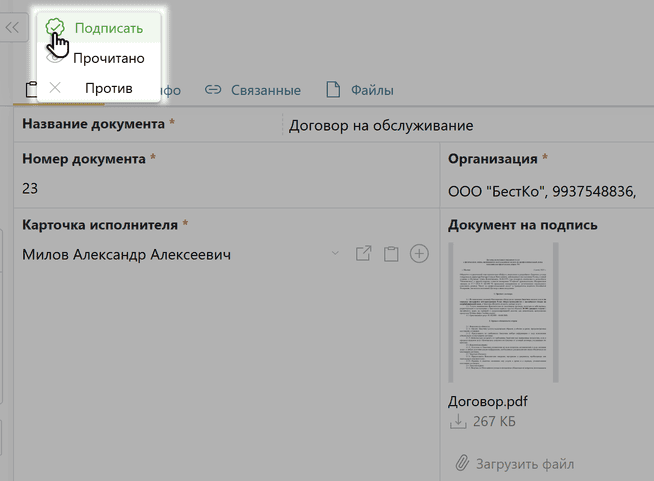Viewport: 654px width, 481px height.
Task: Click the clipboard icon in executor card field
Action: click(391, 254)
